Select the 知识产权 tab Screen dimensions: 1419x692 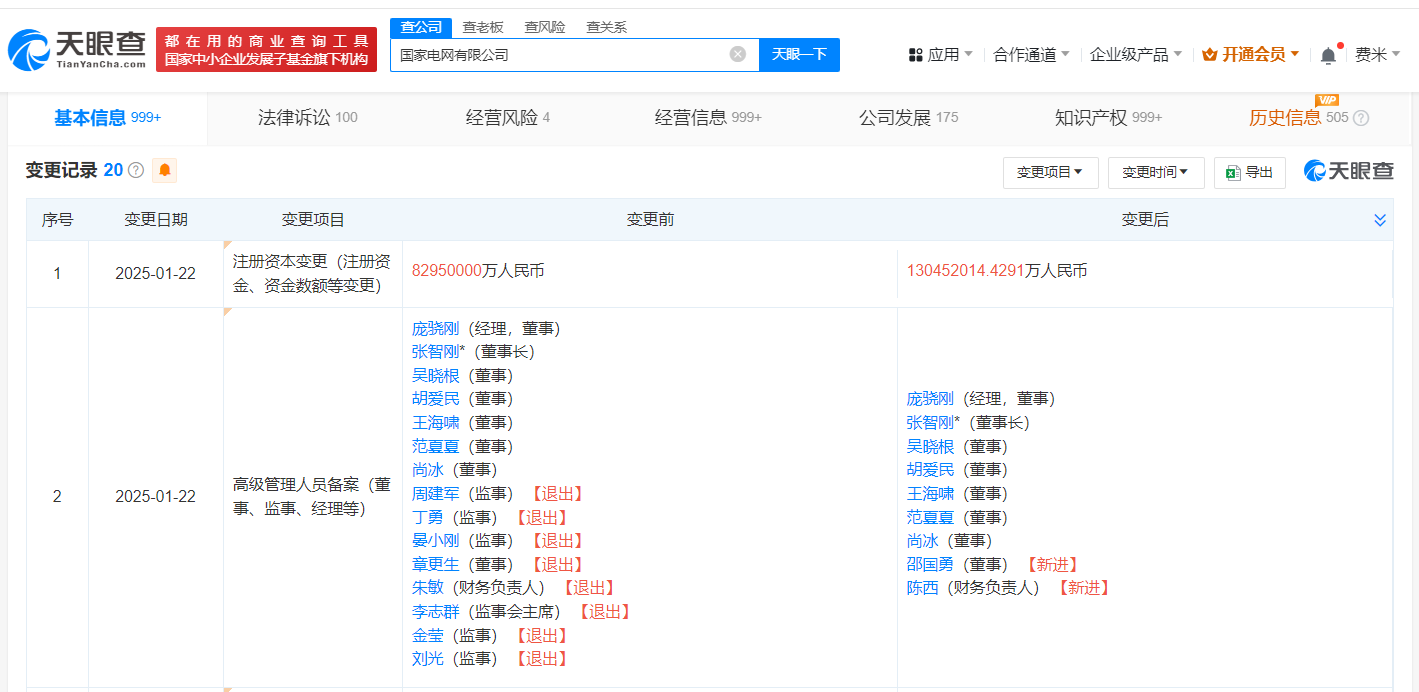pos(1108,118)
